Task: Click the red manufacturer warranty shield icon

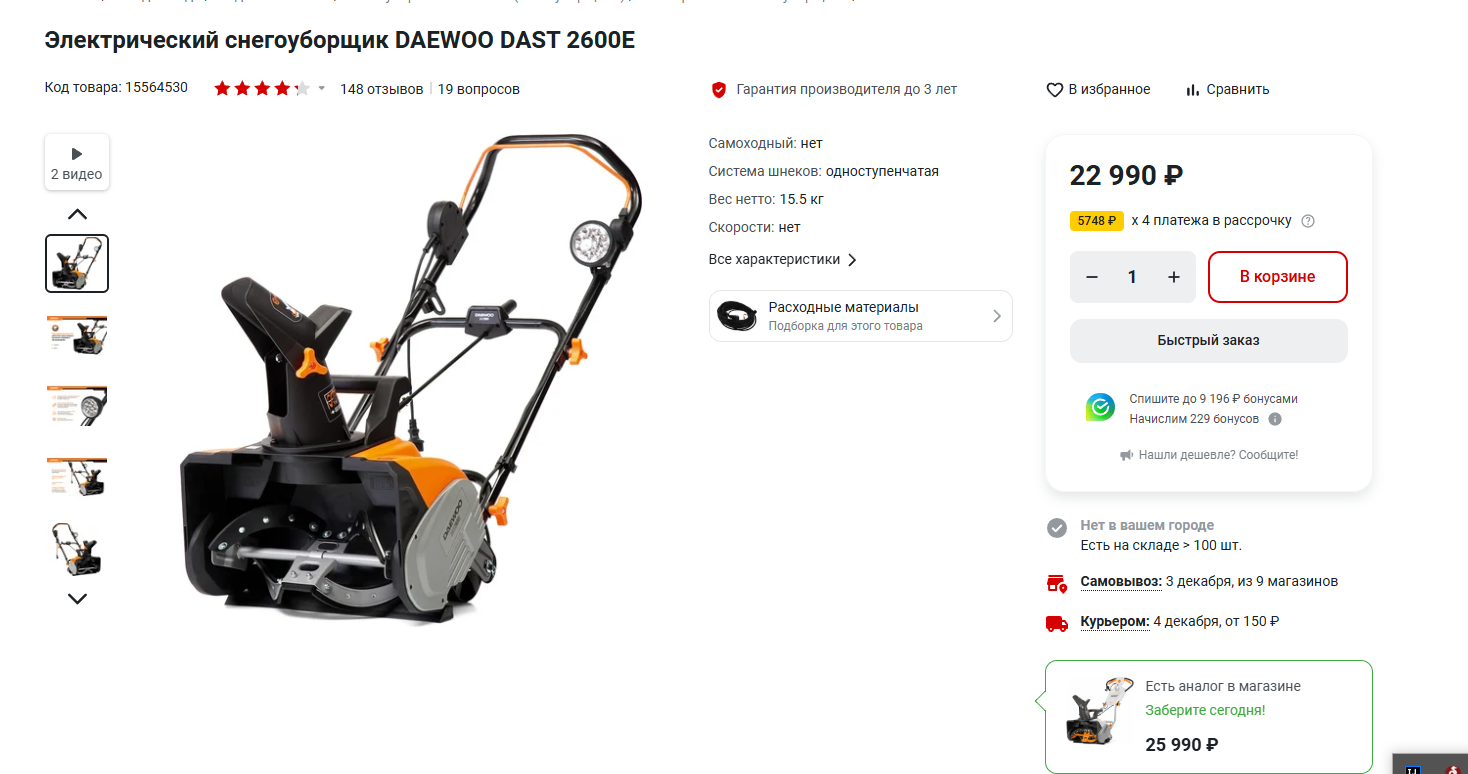Action: [718, 89]
